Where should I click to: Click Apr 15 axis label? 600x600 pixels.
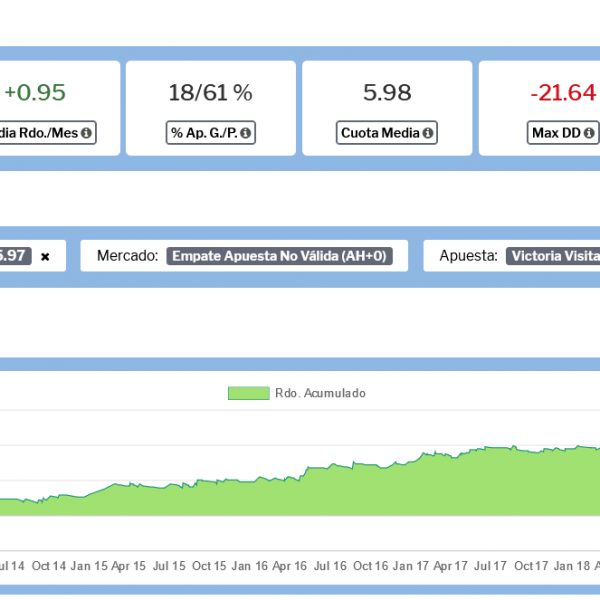[129, 566]
